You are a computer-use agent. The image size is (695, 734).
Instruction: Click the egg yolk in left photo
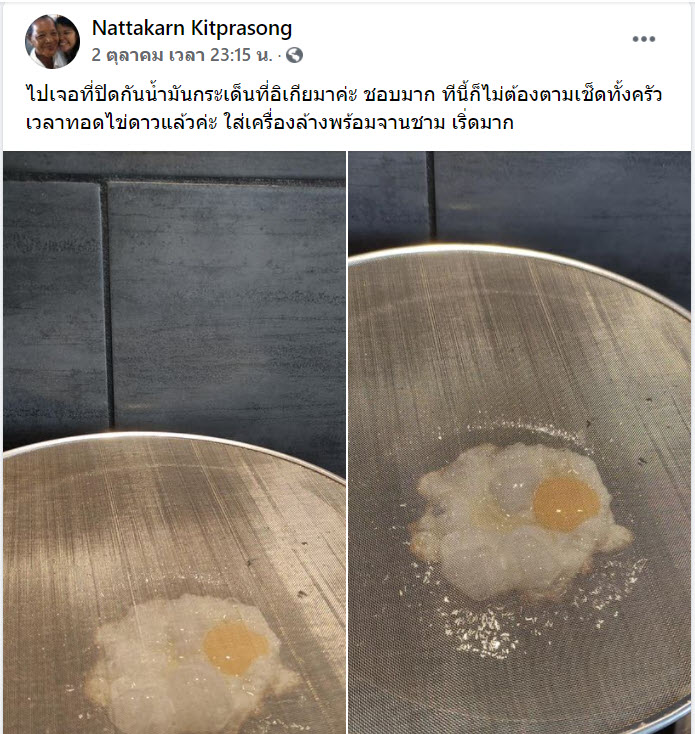[235, 648]
